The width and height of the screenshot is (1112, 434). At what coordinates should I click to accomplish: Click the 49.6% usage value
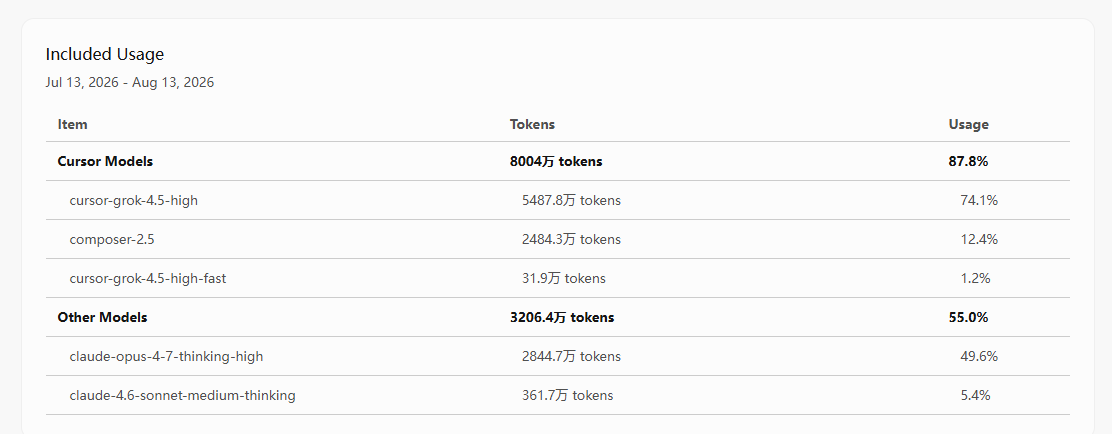point(979,357)
